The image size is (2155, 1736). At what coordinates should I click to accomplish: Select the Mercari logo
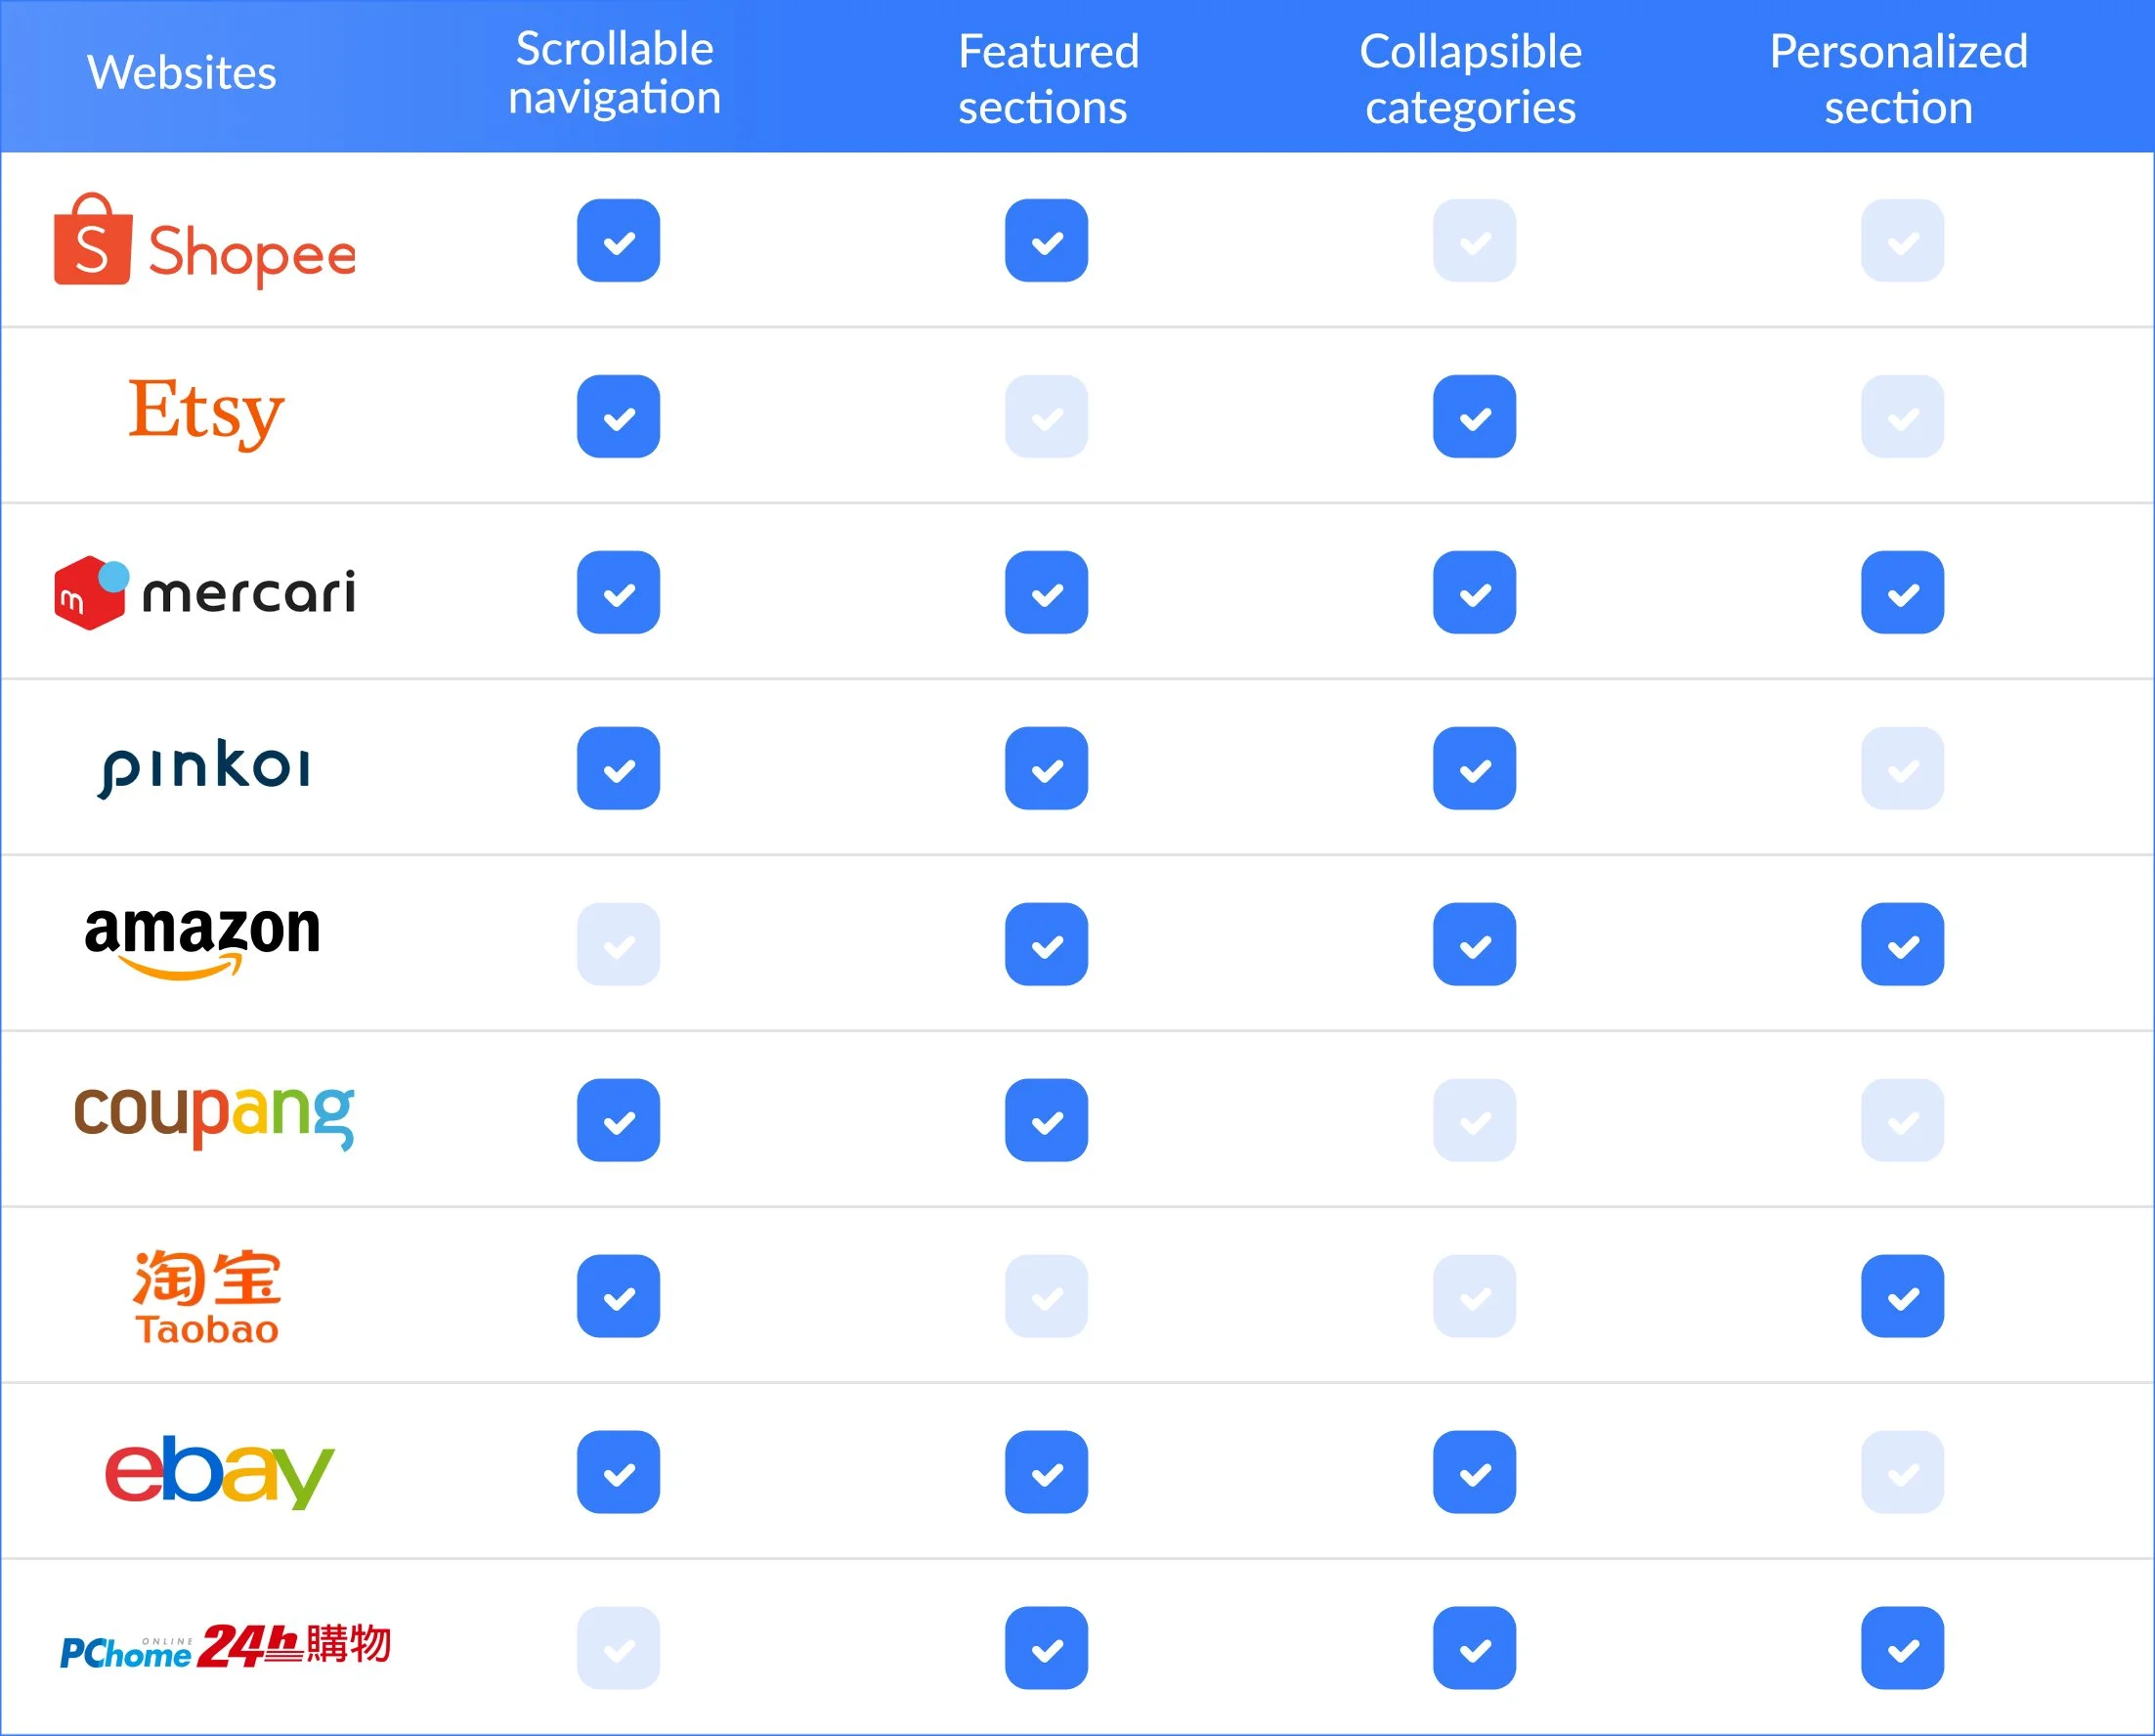205,593
